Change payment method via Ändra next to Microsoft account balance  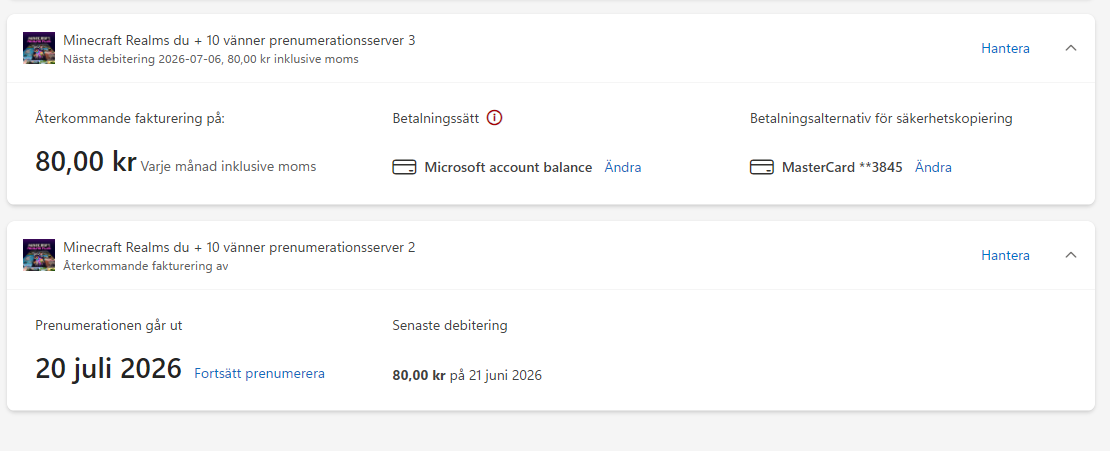tap(623, 168)
